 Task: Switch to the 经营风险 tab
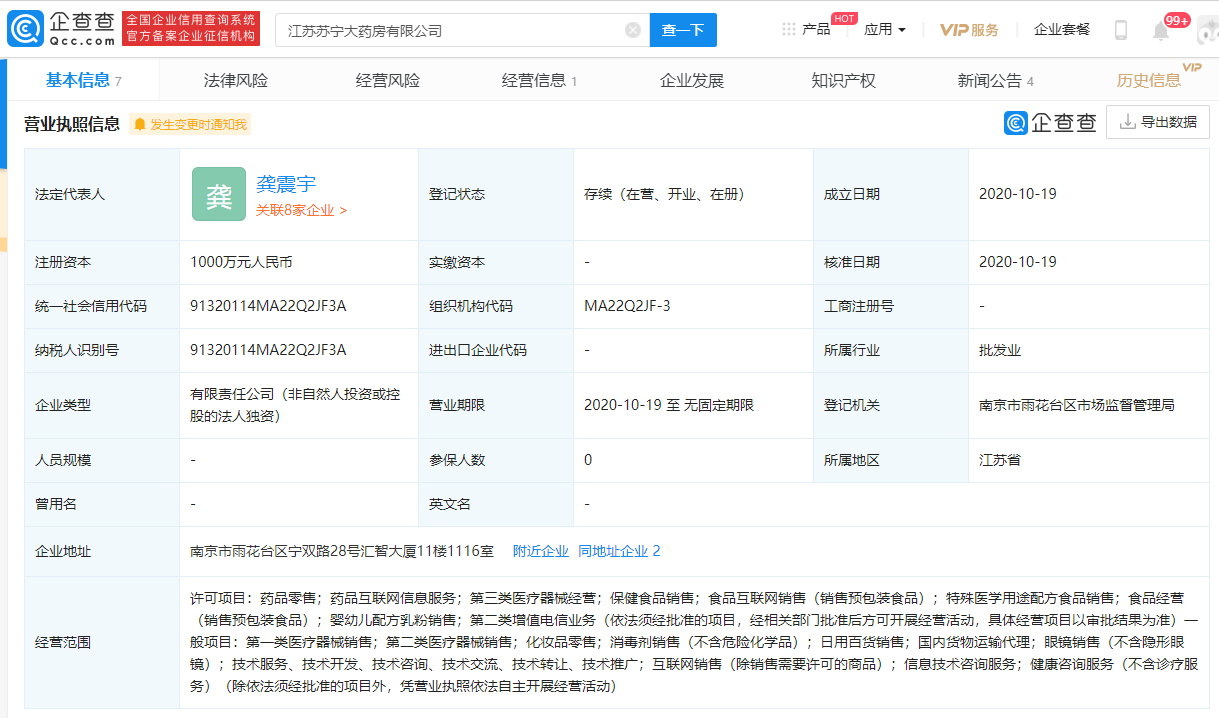click(388, 81)
